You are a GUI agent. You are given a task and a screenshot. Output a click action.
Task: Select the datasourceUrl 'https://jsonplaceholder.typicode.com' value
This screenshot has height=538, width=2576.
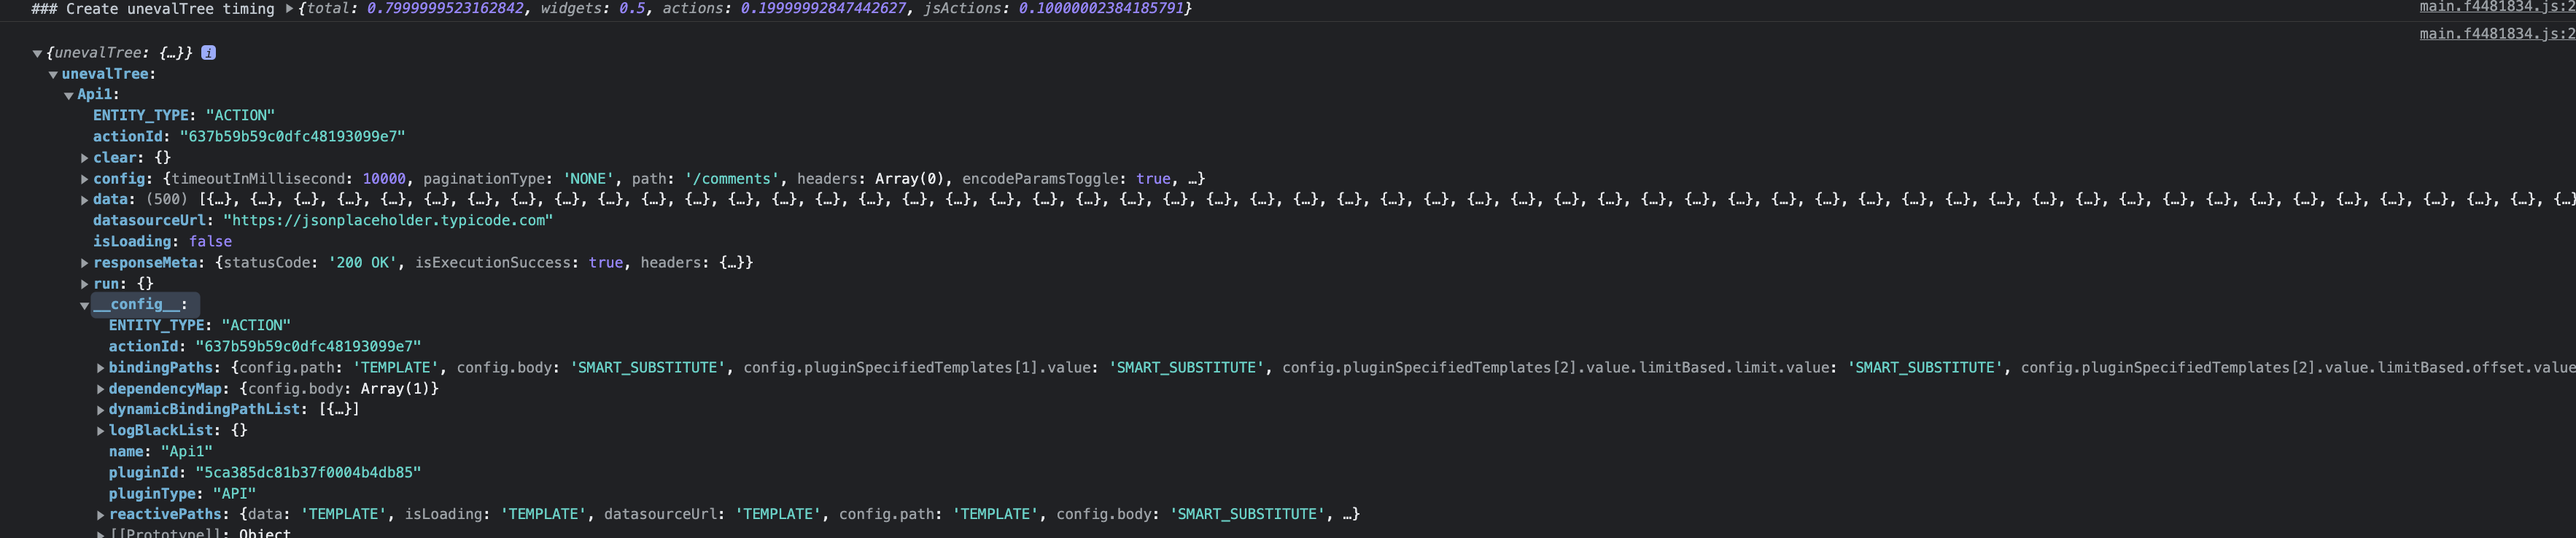coord(388,221)
